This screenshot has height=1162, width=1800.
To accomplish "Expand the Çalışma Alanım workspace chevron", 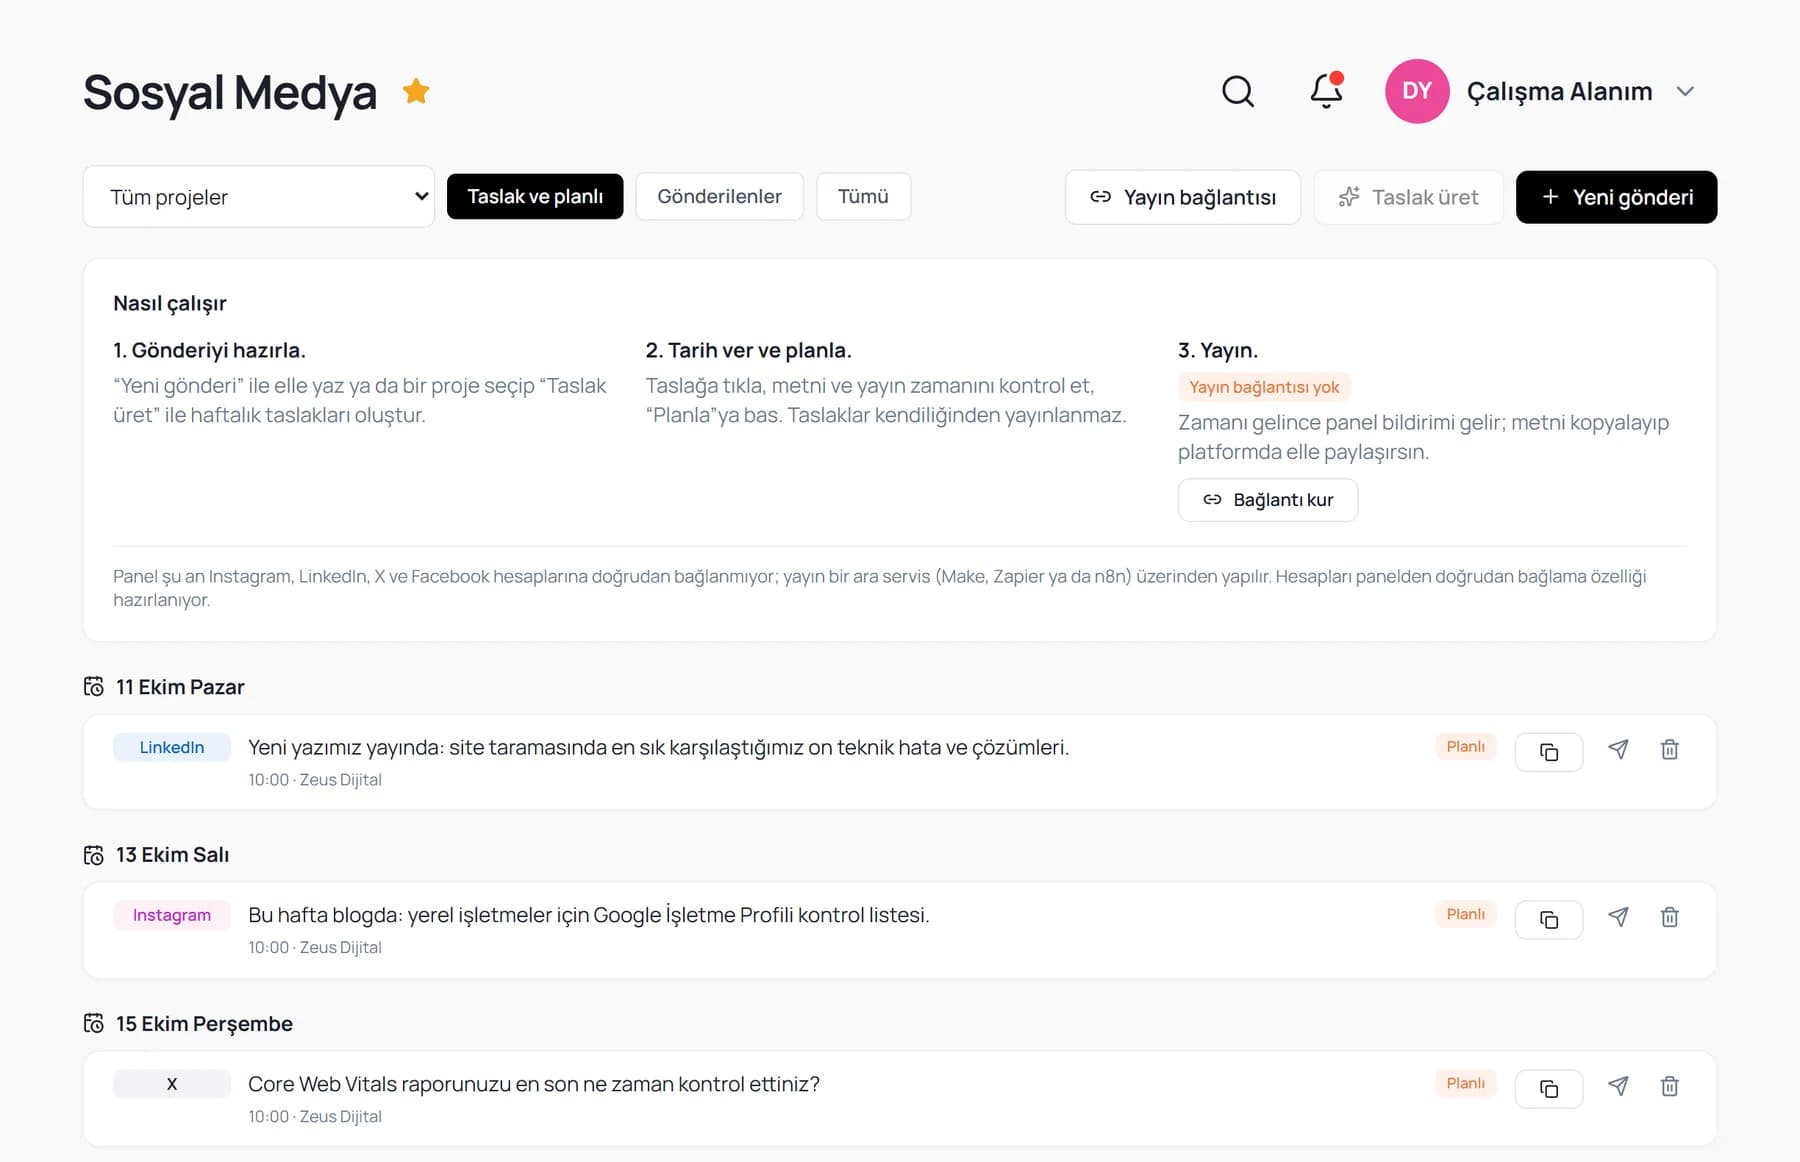I will (1685, 91).
